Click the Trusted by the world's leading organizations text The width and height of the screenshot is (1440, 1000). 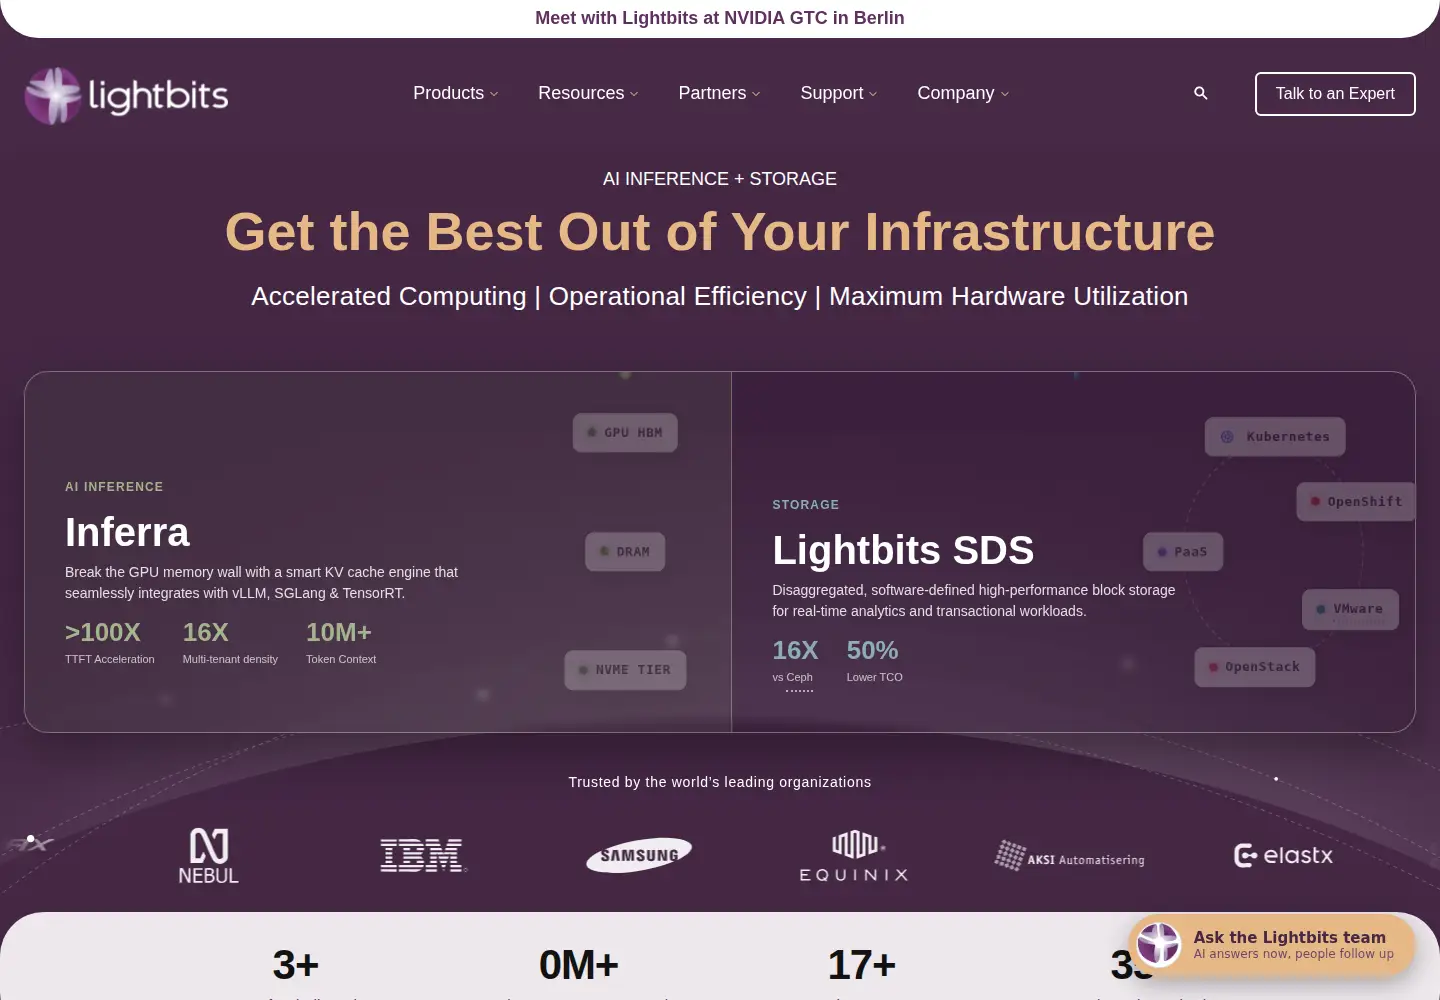tap(720, 782)
